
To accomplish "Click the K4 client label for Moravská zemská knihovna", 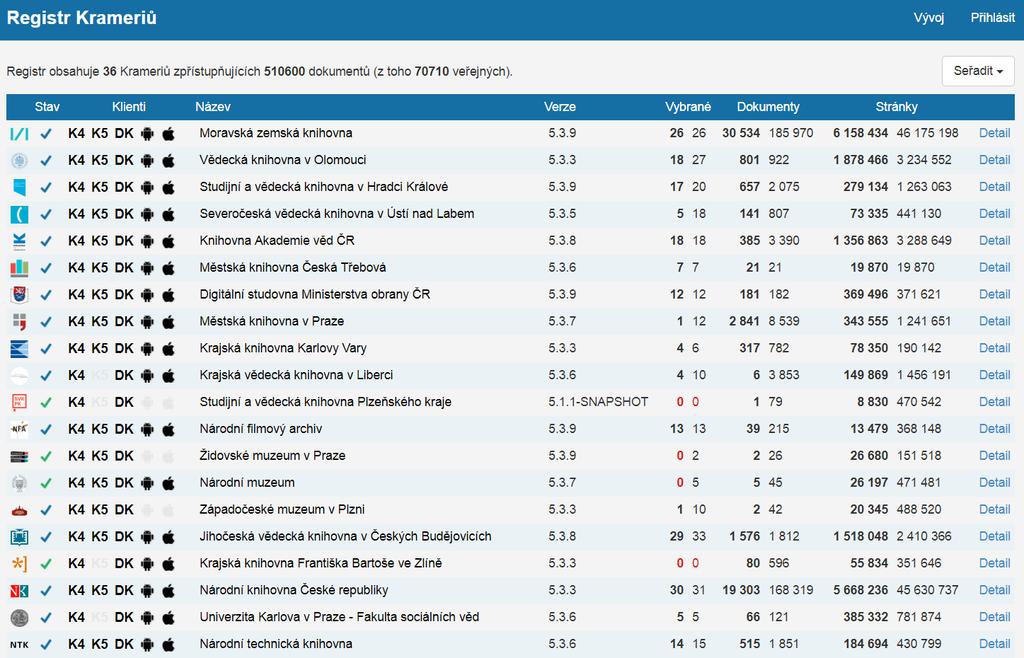I will 76,133.
